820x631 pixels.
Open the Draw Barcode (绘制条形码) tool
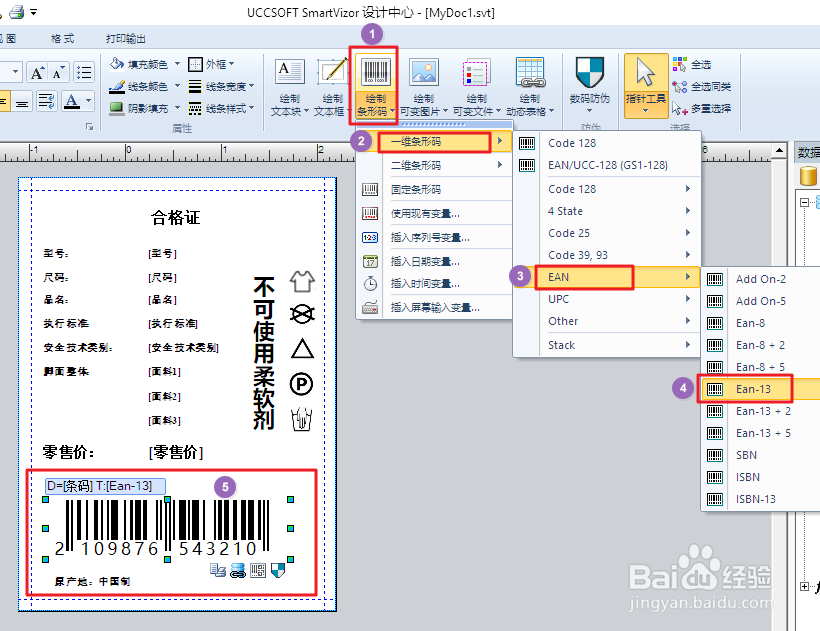tap(374, 87)
